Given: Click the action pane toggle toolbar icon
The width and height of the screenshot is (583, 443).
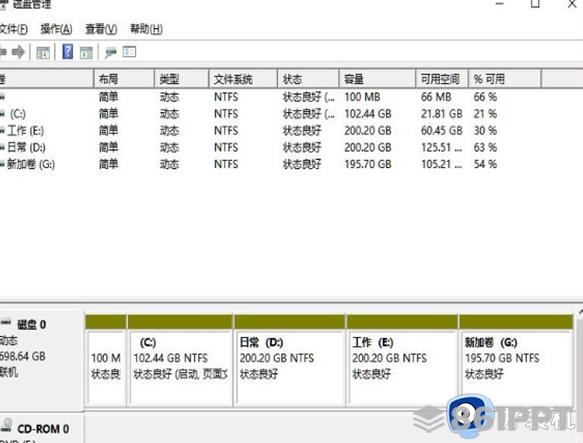Looking at the screenshot, I should 86,52.
